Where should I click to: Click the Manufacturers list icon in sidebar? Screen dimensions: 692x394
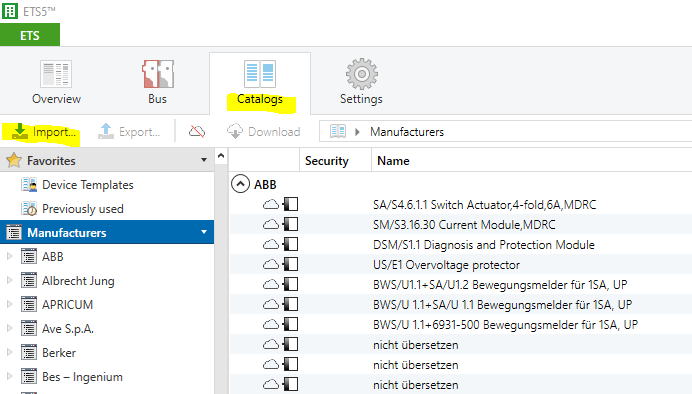click(x=14, y=232)
